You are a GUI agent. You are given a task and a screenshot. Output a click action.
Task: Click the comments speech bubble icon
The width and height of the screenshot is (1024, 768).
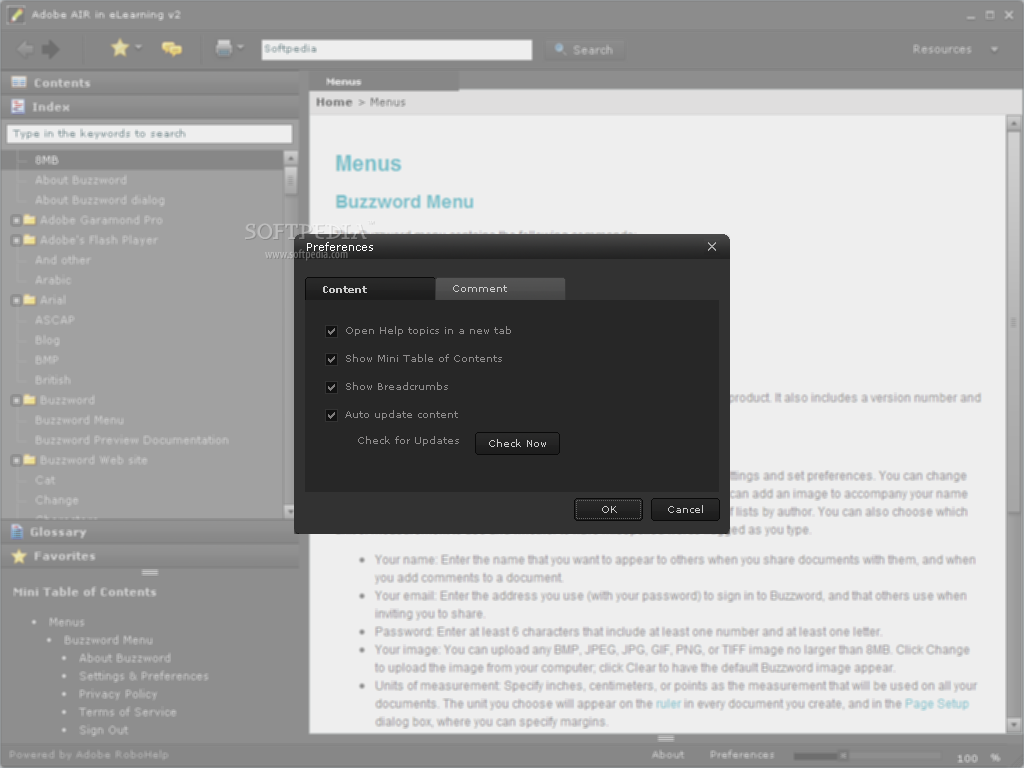click(172, 48)
